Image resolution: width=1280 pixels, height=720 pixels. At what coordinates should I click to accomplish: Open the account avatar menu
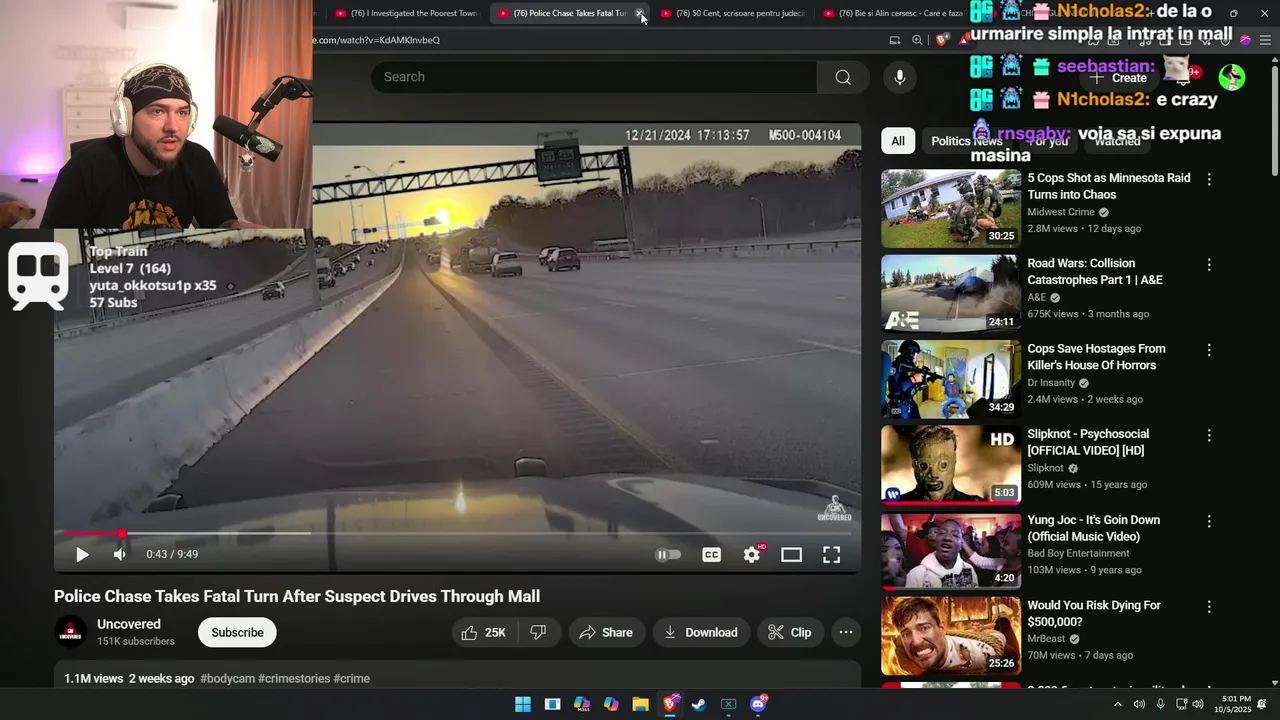point(1232,77)
